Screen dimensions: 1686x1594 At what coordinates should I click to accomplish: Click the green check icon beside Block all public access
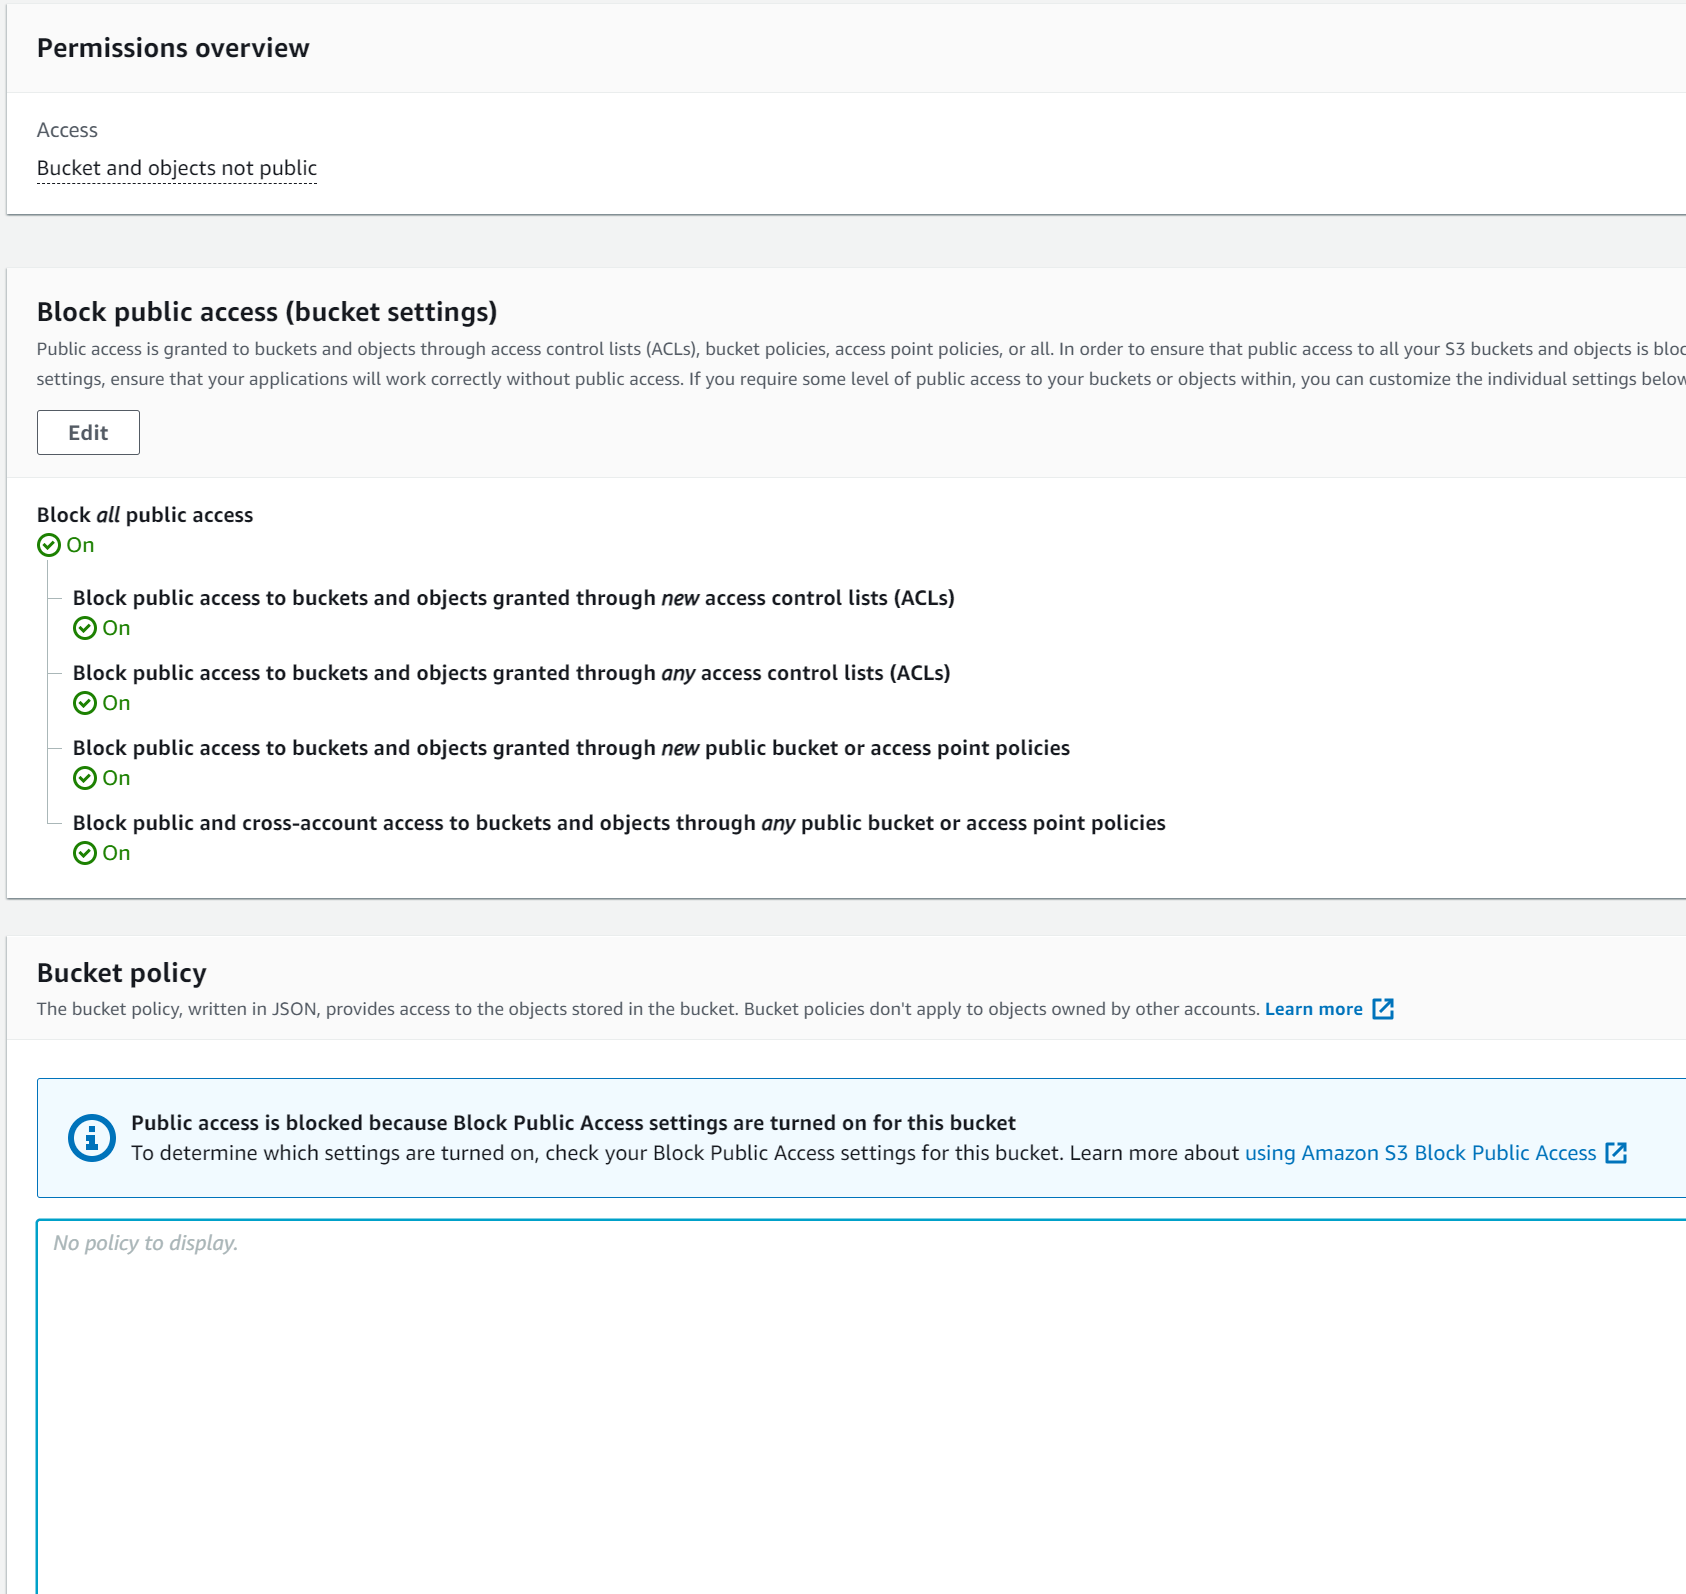coord(50,545)
